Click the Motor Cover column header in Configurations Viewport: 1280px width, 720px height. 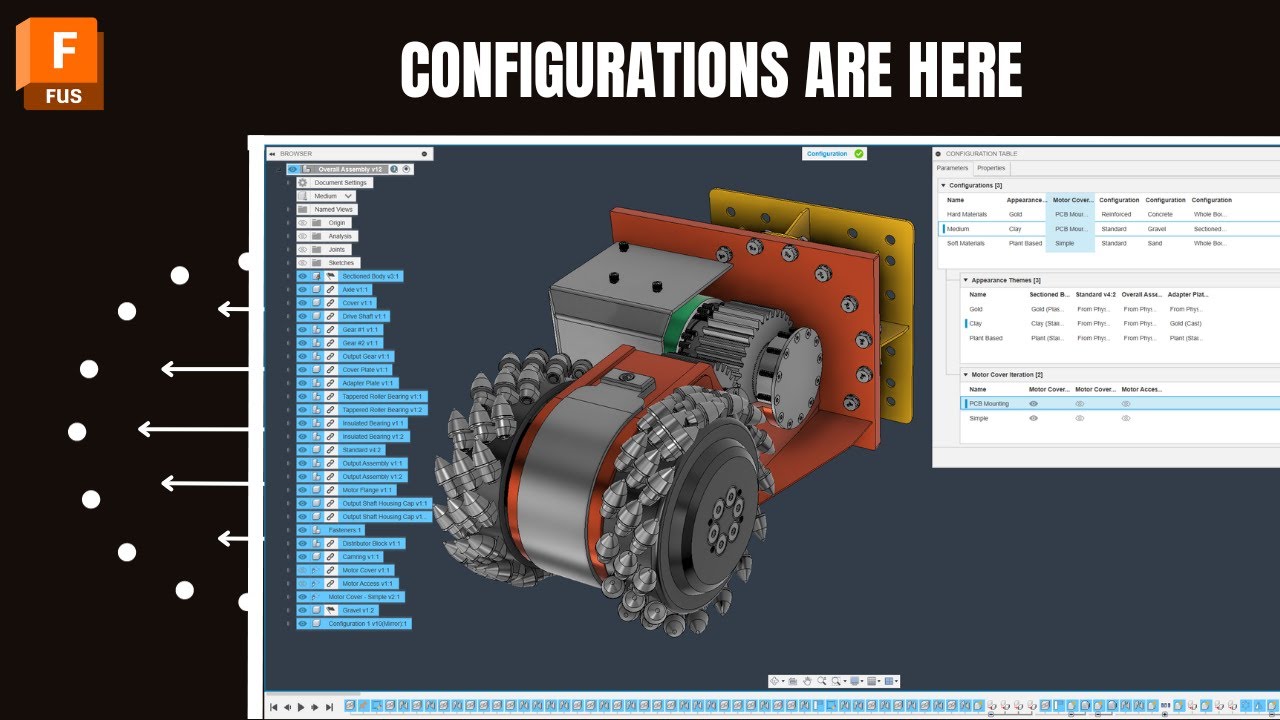click(1073, 200)
